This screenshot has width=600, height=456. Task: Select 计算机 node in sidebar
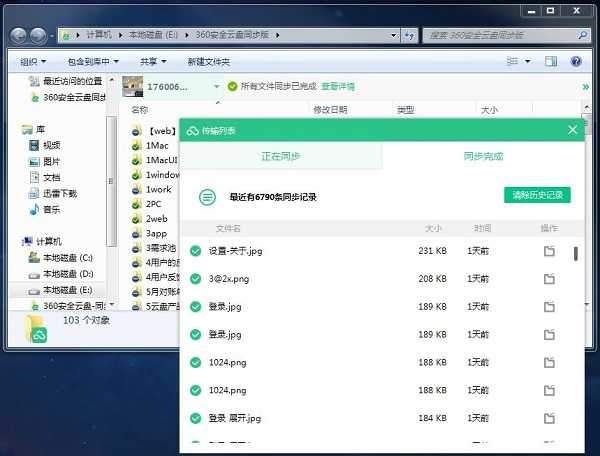pos(42,241)
